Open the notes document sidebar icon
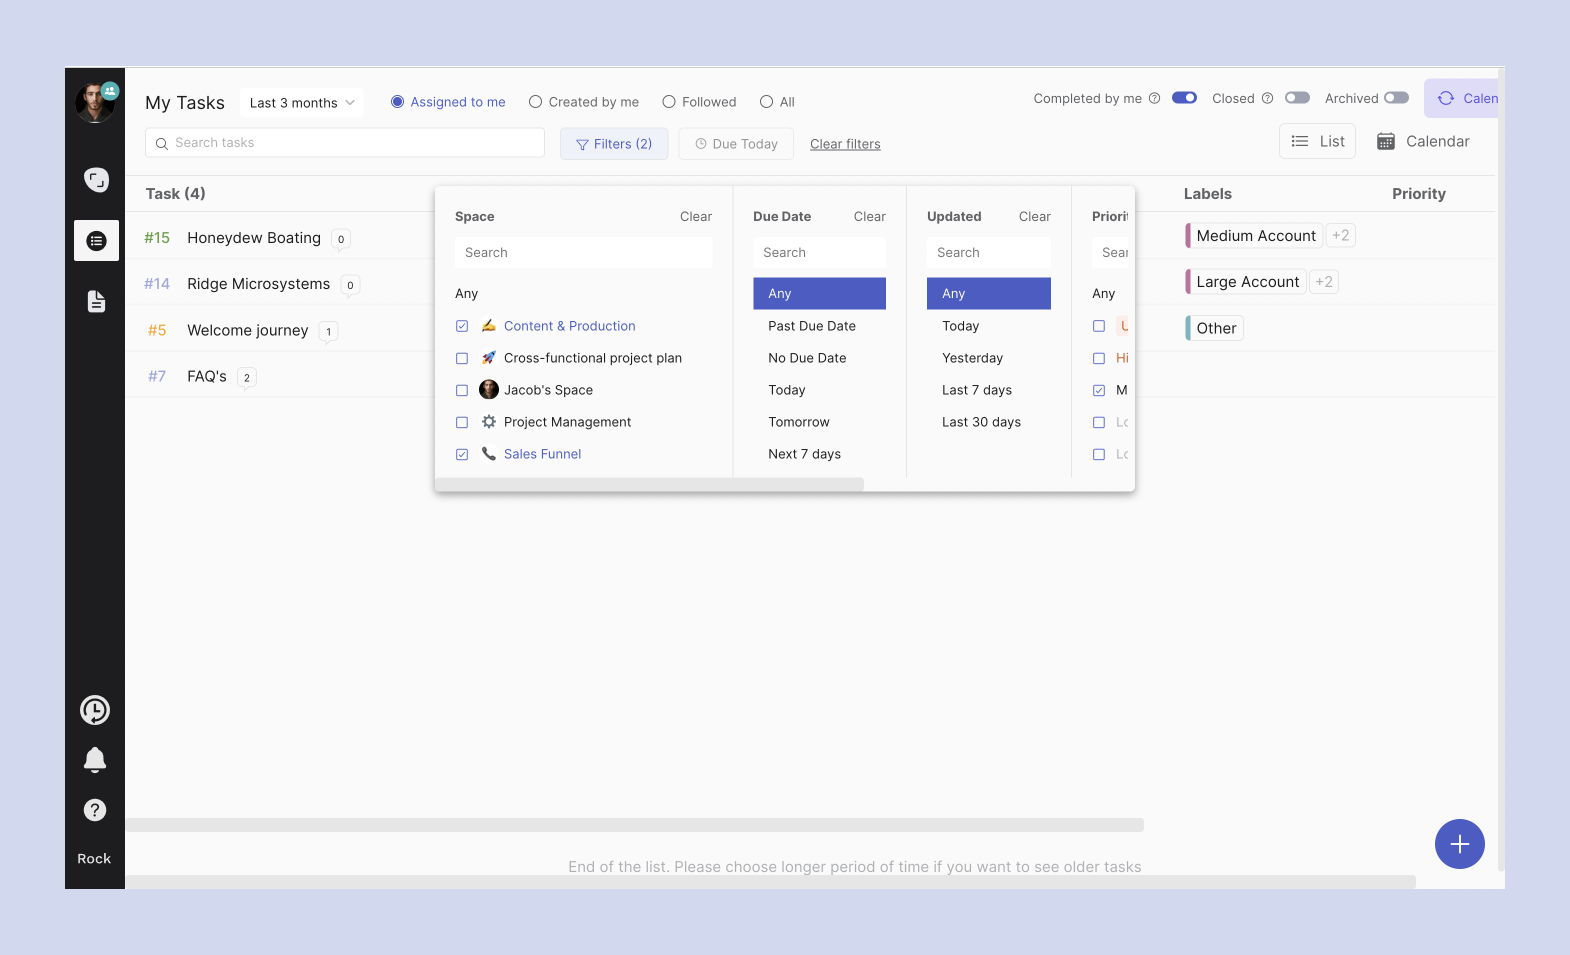This screenshot has height=955, width=1570. point(96,301)
